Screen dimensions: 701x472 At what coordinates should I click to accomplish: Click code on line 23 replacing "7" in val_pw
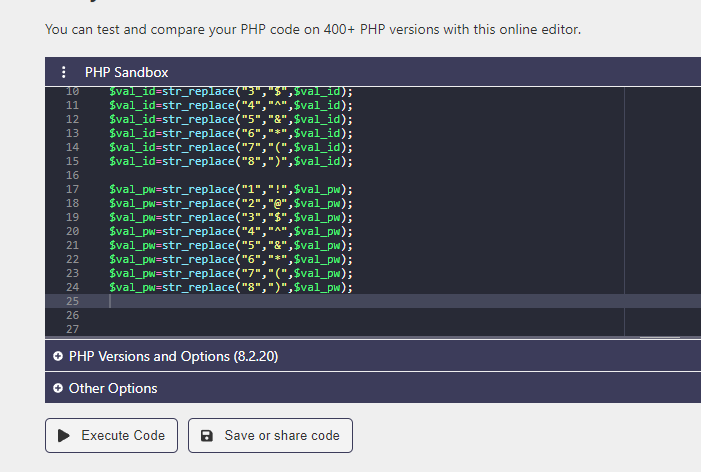pyautogui.click(x=231, y=273)
